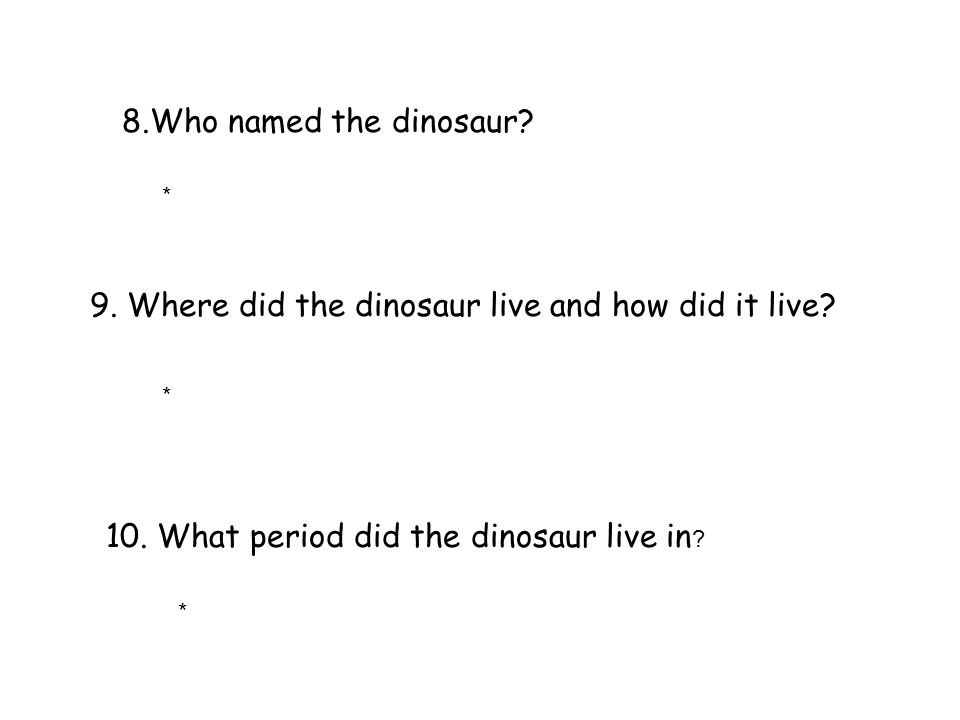This screenshot has width=960, height=720.
Task: Click the word "named" in question 8
Action: (x=275, y=121)
